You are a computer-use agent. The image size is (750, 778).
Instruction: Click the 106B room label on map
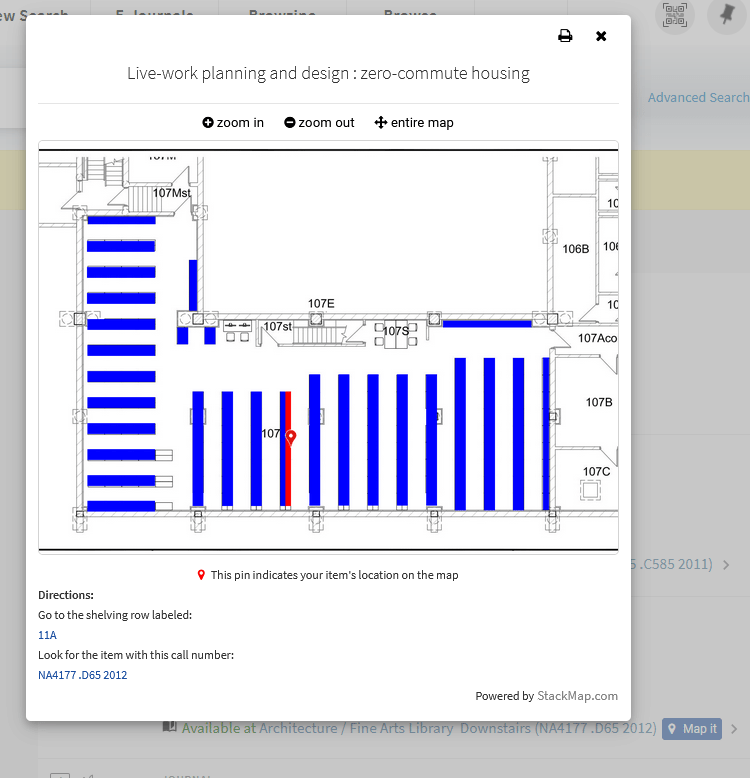[575, 249]
